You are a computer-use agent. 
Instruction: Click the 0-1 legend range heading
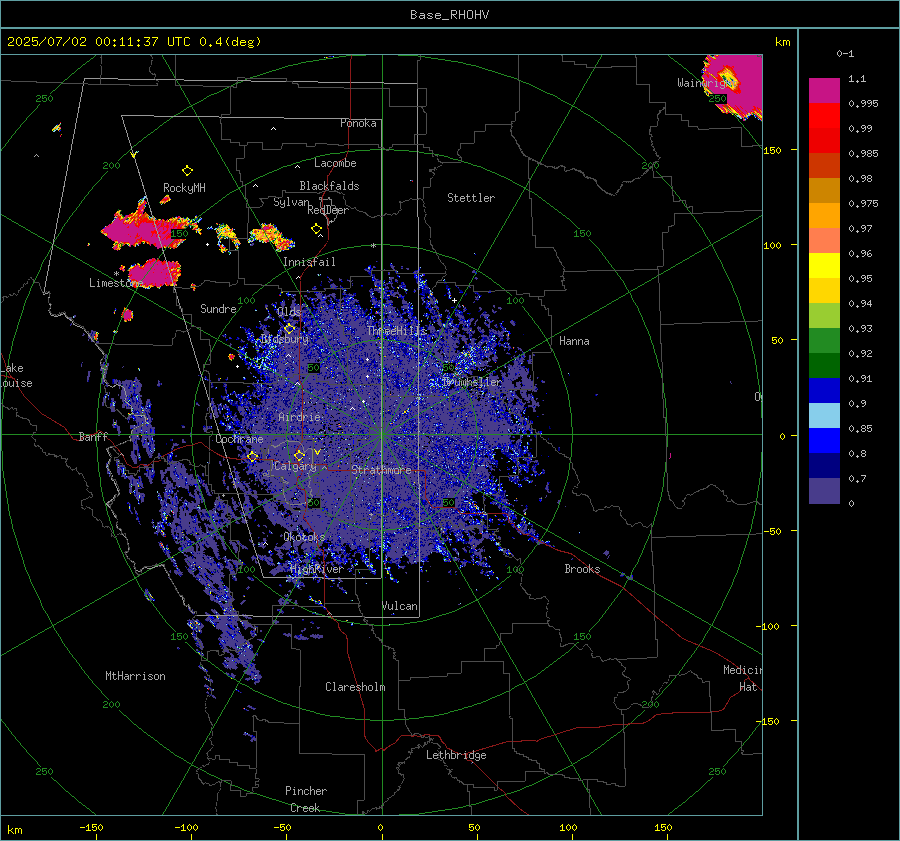845,53
